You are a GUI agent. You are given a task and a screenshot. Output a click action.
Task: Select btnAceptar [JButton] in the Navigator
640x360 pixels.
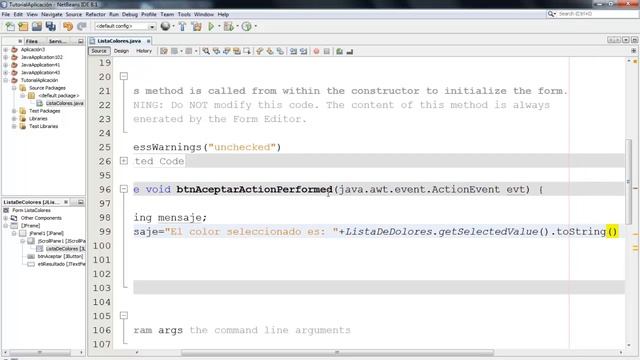tap(60, 256)
